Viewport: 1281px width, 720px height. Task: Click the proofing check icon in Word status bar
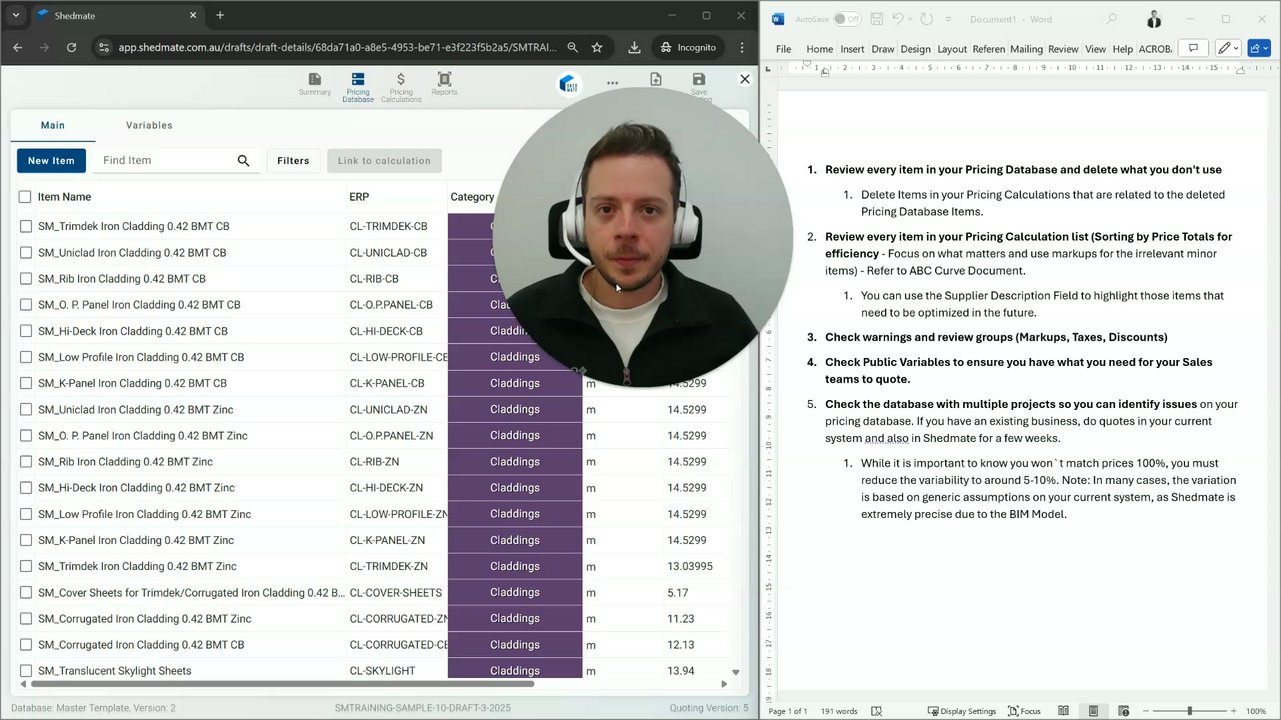(876, 711)
